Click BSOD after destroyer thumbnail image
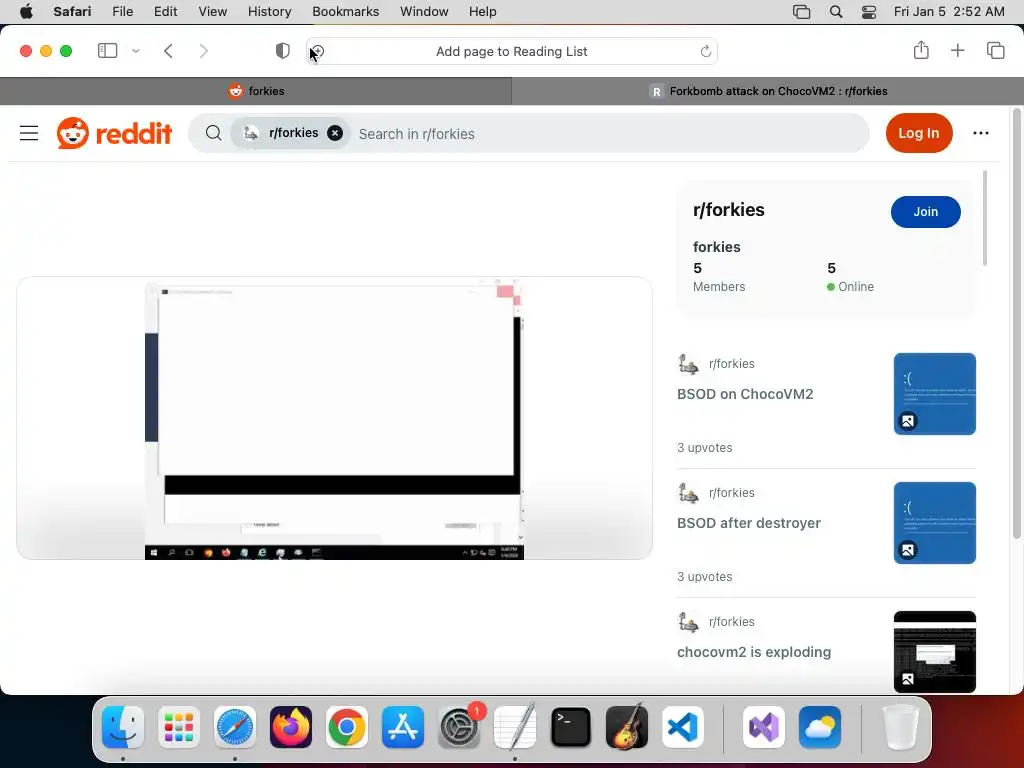 point(935,523)
